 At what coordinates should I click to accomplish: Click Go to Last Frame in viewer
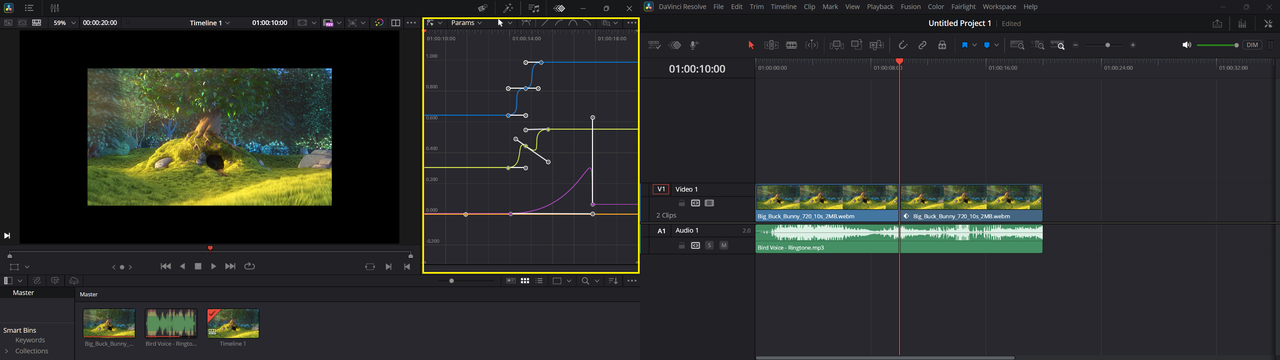(x=231, y=266)
